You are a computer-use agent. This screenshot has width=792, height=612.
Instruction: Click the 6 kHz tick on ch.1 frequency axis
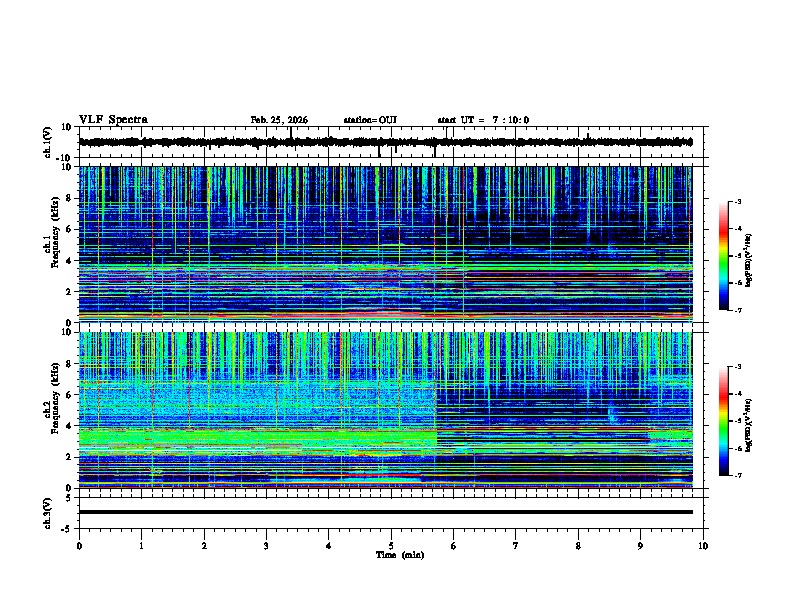[x=69, y=229]
